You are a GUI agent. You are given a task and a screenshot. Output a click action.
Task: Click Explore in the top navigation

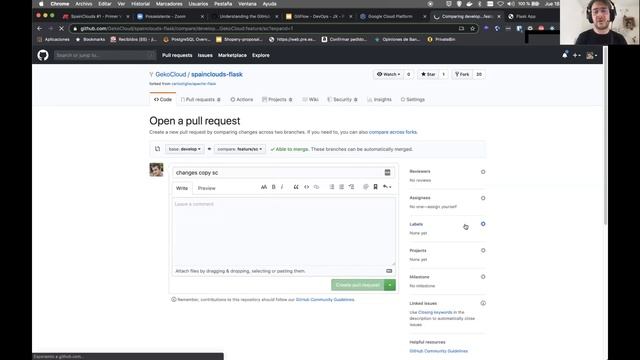point(261,55)
